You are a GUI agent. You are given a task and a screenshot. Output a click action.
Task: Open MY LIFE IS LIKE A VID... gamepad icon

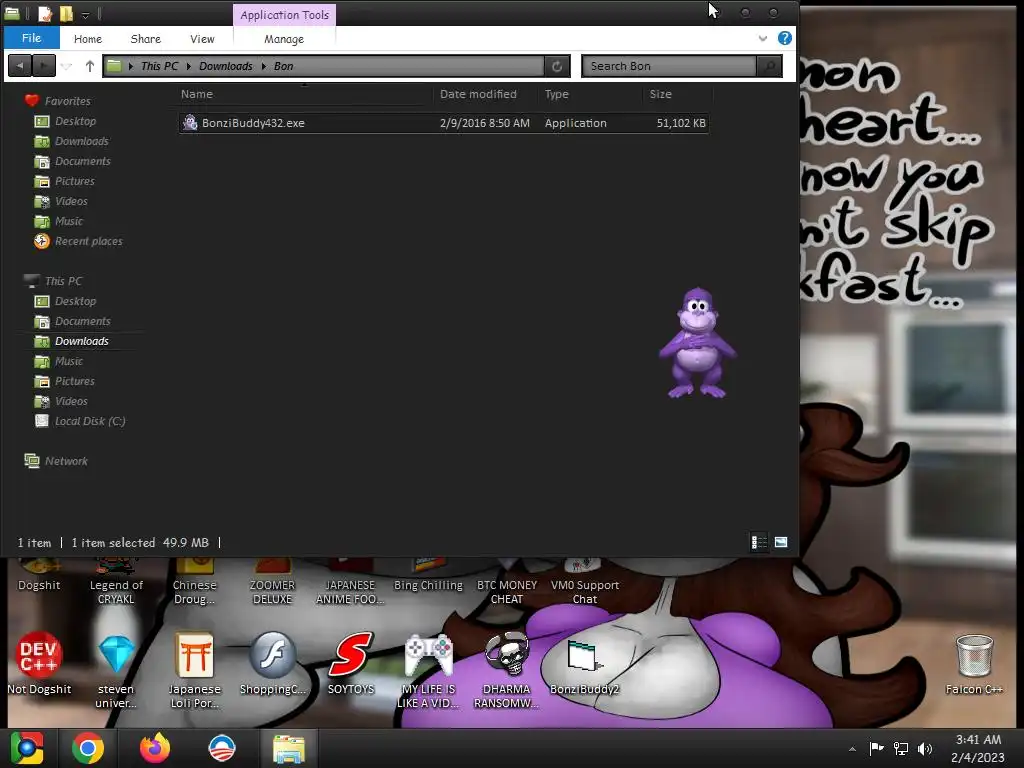coord(428,671)
